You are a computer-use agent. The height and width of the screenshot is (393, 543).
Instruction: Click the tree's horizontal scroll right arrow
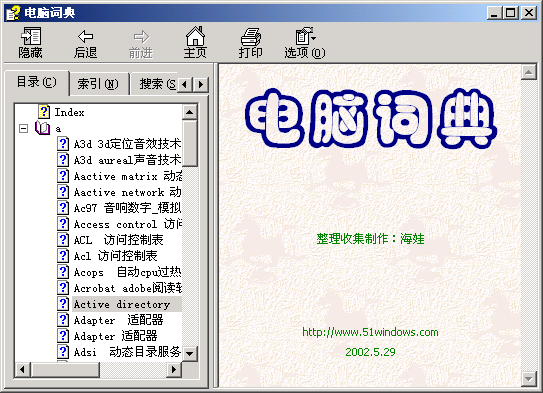tap(173, 369)
